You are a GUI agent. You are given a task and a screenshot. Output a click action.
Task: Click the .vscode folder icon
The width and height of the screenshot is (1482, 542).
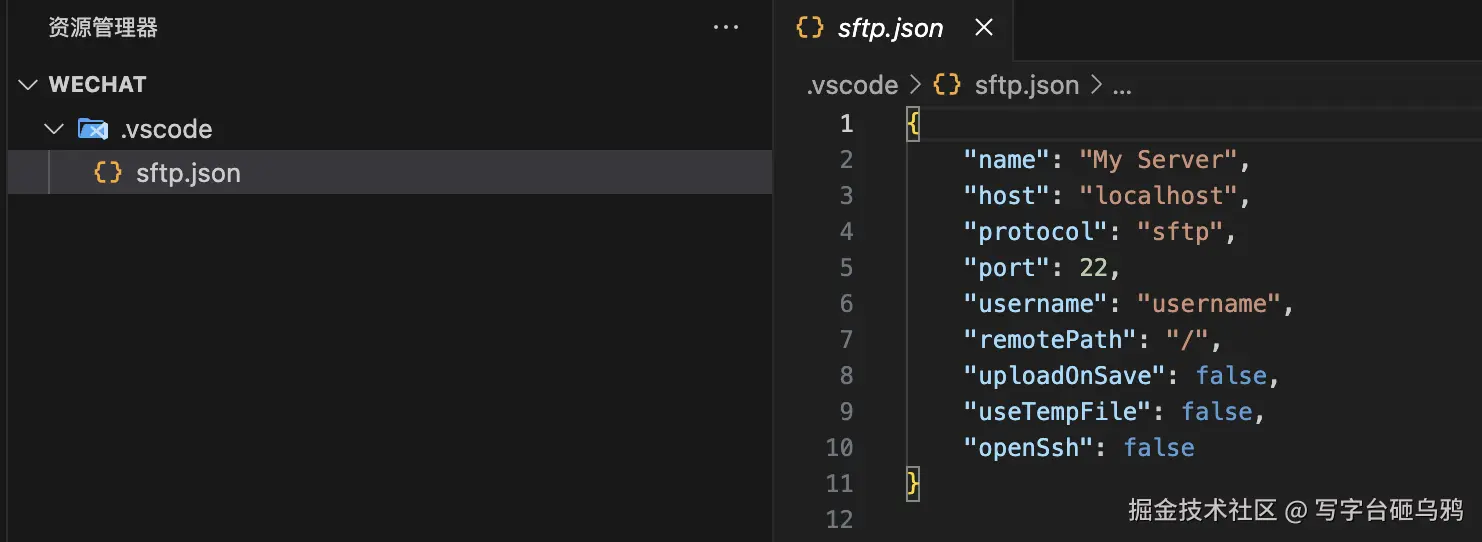(93, 129)
